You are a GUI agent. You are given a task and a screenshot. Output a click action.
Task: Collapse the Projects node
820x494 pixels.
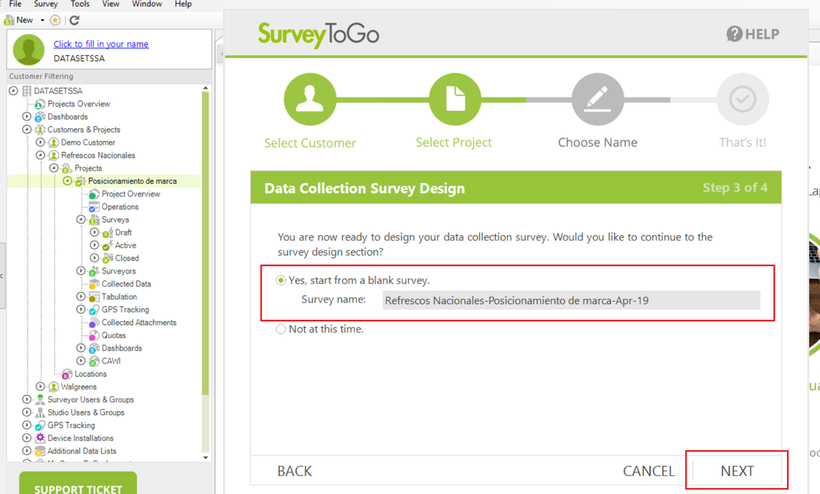click(54, 168)
